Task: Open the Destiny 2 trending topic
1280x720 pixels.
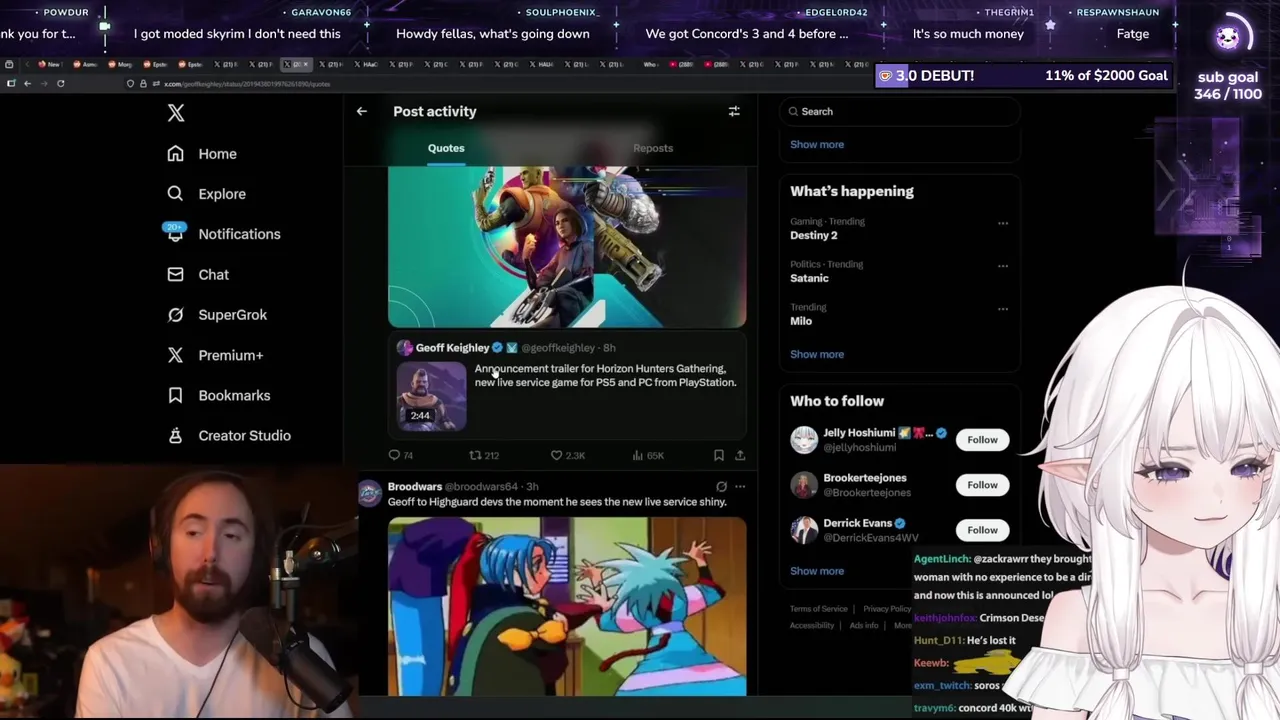Action: point(814,236)
